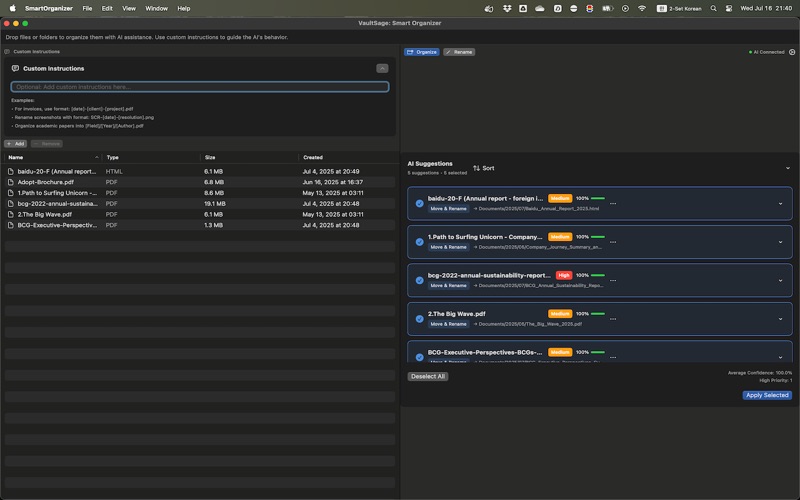Open the File menu
The image size is (800, 500).
[87, 8]
